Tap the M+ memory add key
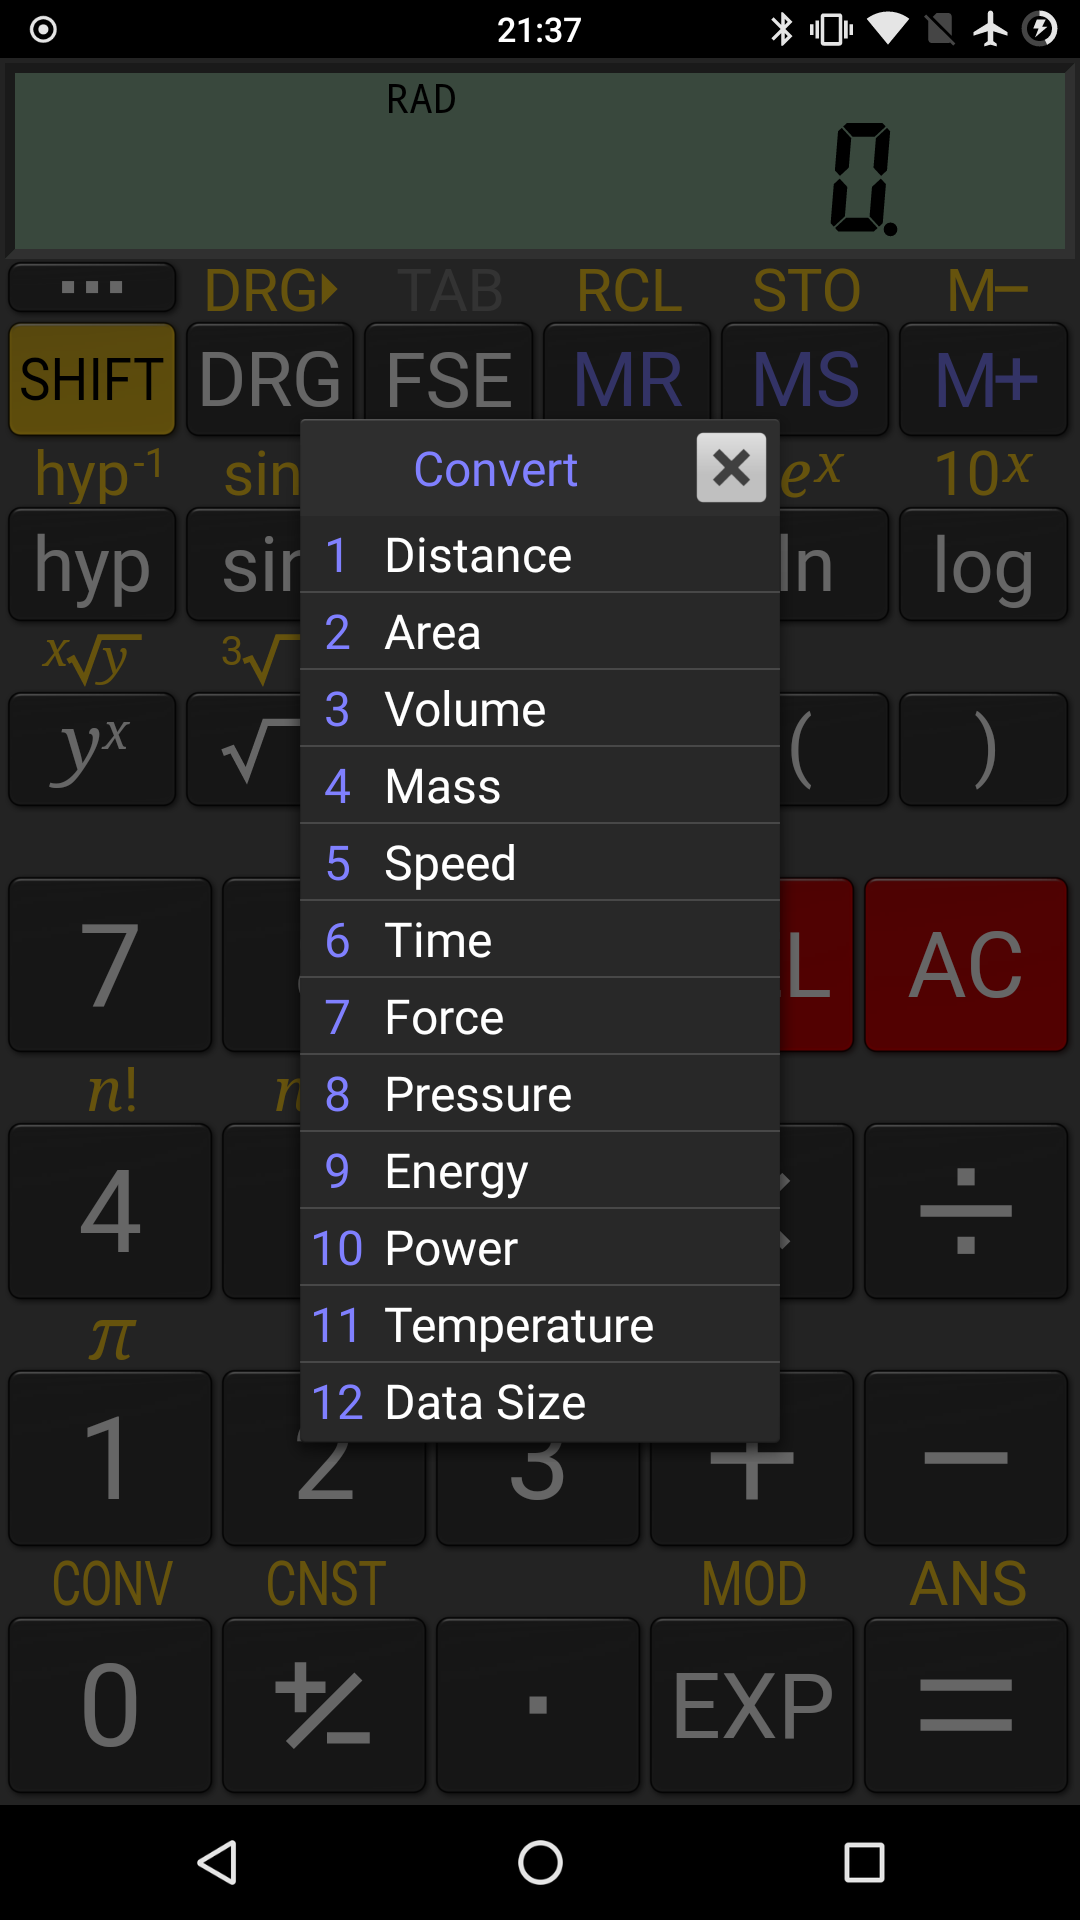The image size is (1080, 1920). [x=984, y=379]
